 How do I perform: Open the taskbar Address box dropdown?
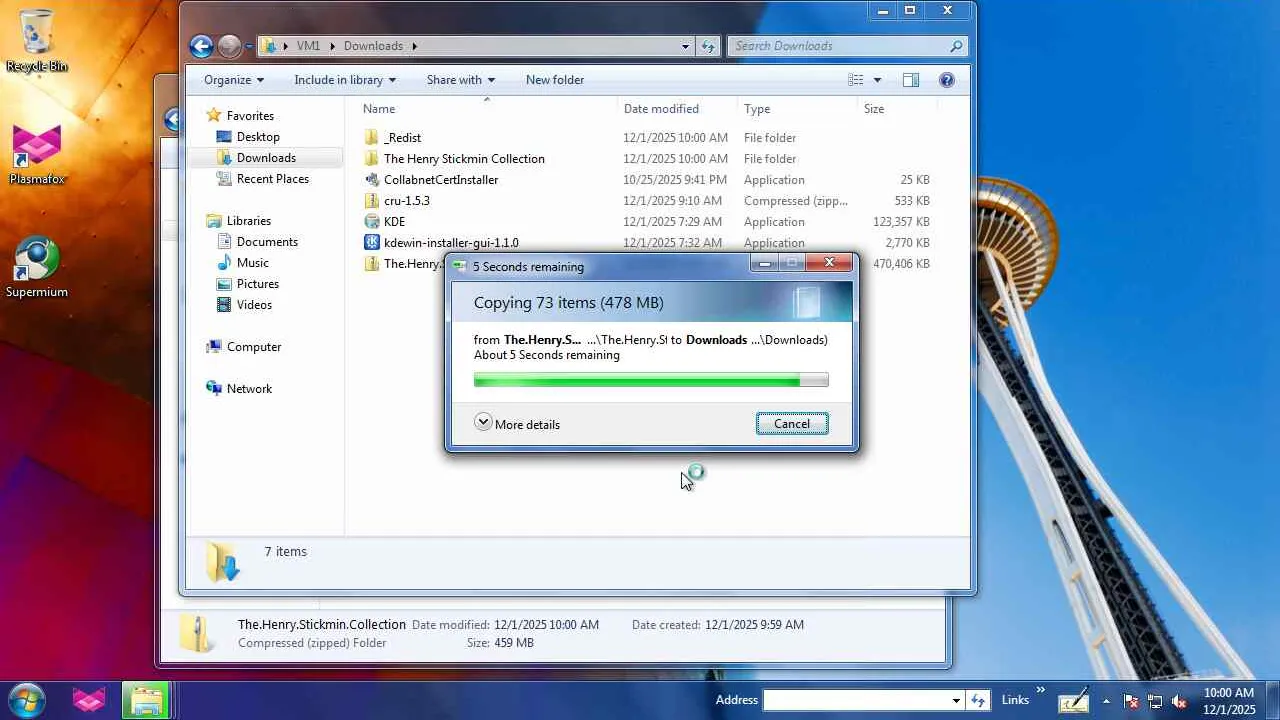(956, 700)
